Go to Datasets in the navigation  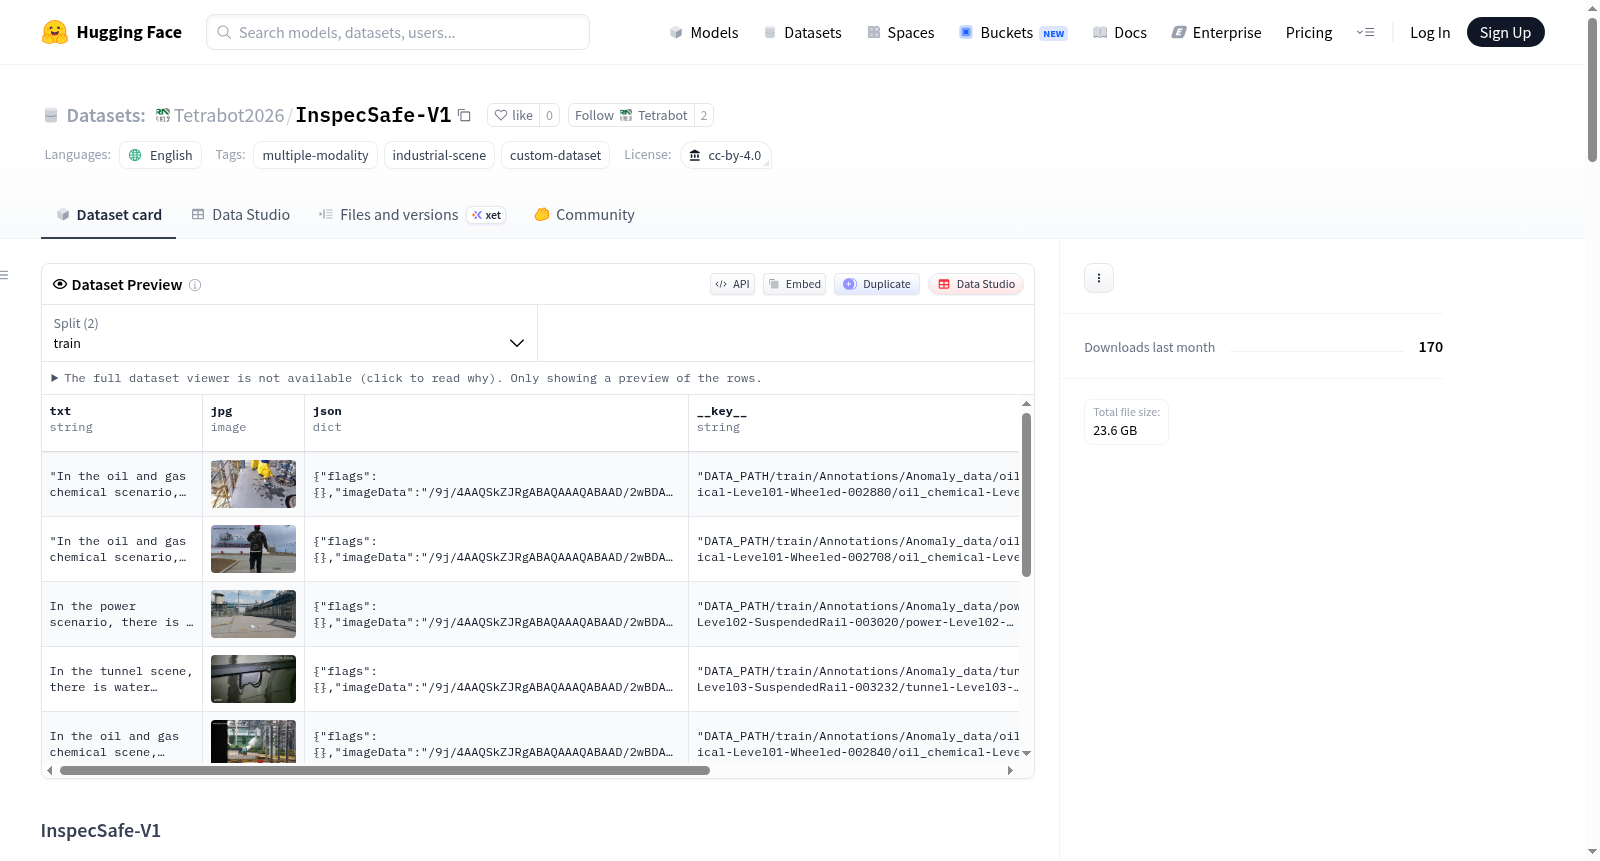tap(802, 32)
